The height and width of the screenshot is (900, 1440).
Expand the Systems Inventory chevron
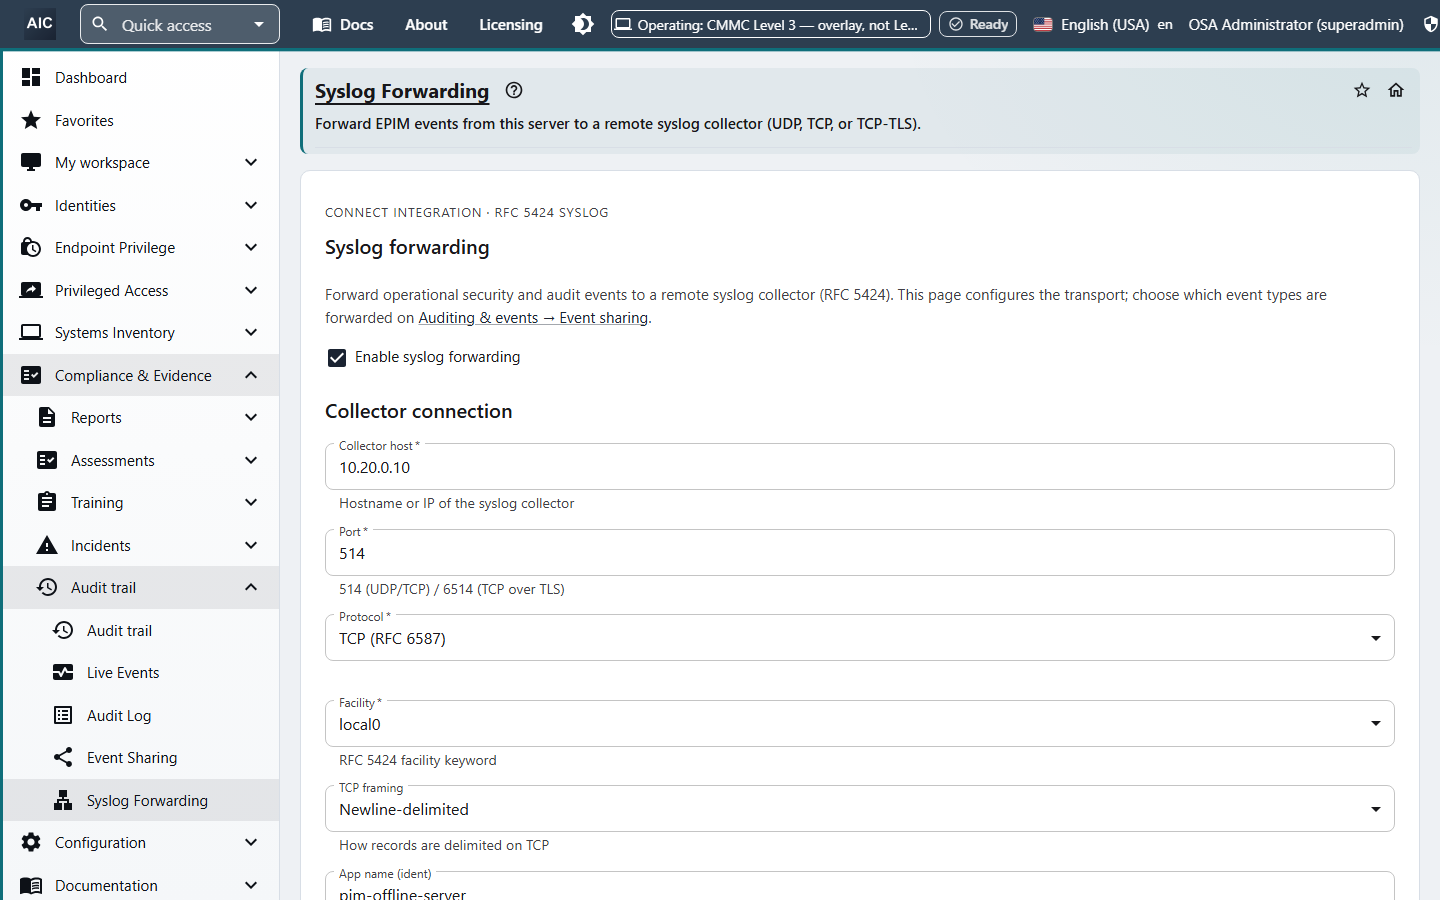tap(251, 332)
